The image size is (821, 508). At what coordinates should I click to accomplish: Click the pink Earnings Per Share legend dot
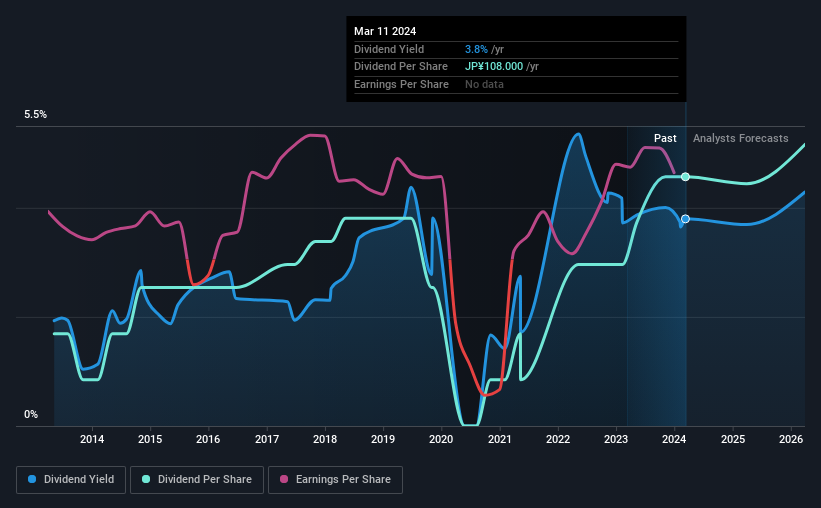click(x=284, y=479)
